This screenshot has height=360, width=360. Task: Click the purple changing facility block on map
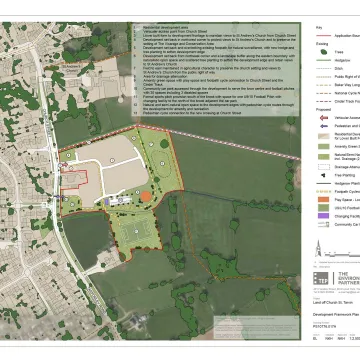tap(107, 201)
